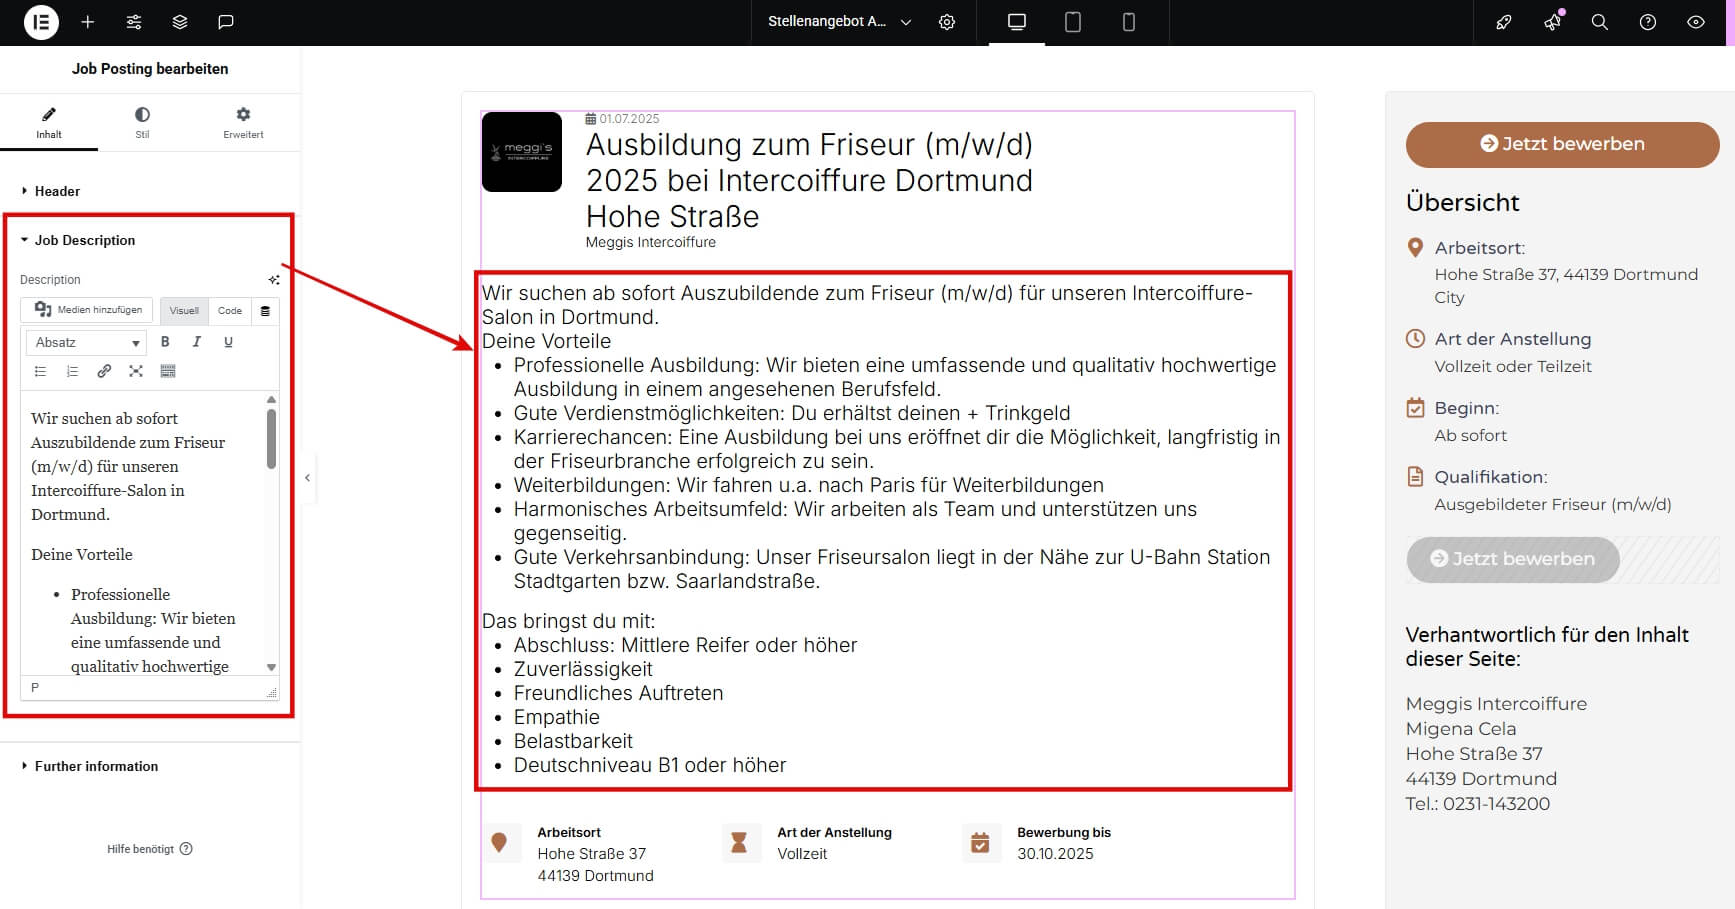Toggle preview eye icon in top bar
The height and width of the screenshot is (909, 1735).
point(1695,22)
